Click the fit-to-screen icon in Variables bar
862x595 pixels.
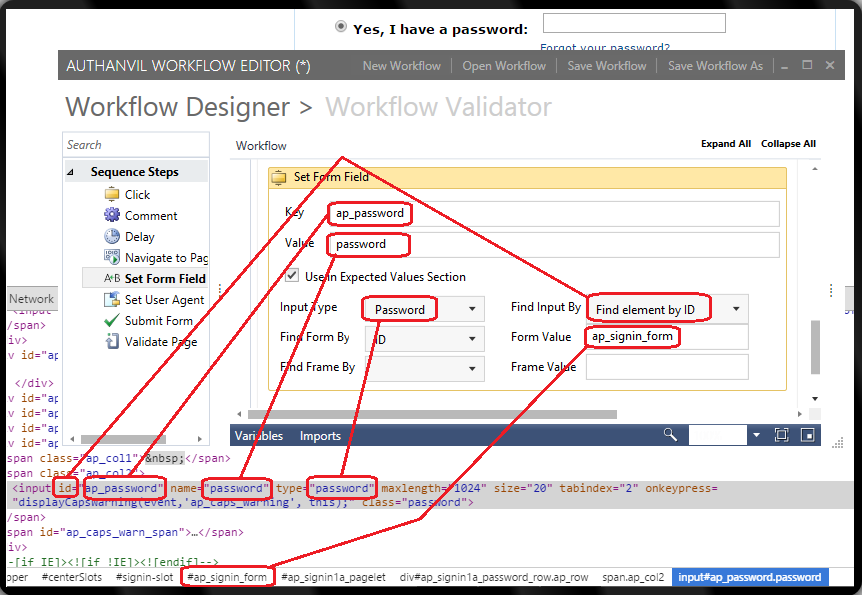click(781, 435)
